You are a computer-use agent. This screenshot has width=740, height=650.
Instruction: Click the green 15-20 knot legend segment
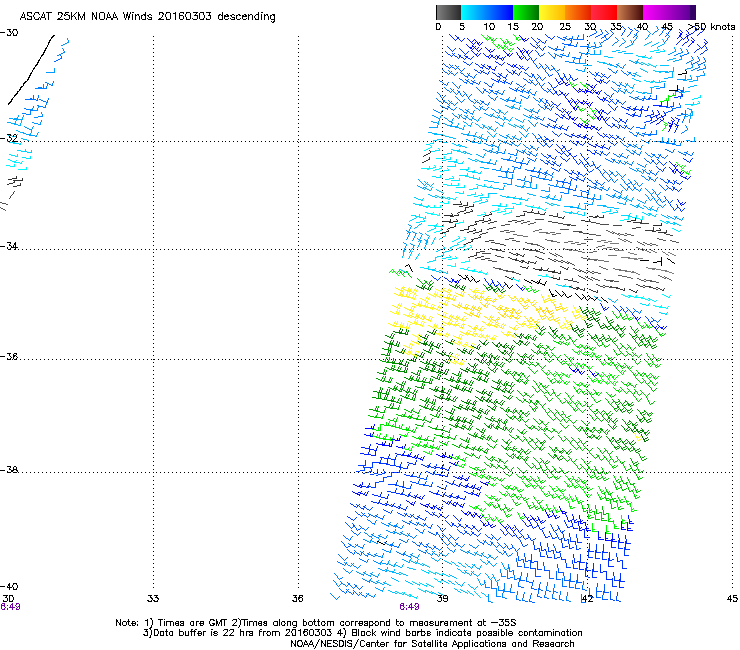point(526,12)
